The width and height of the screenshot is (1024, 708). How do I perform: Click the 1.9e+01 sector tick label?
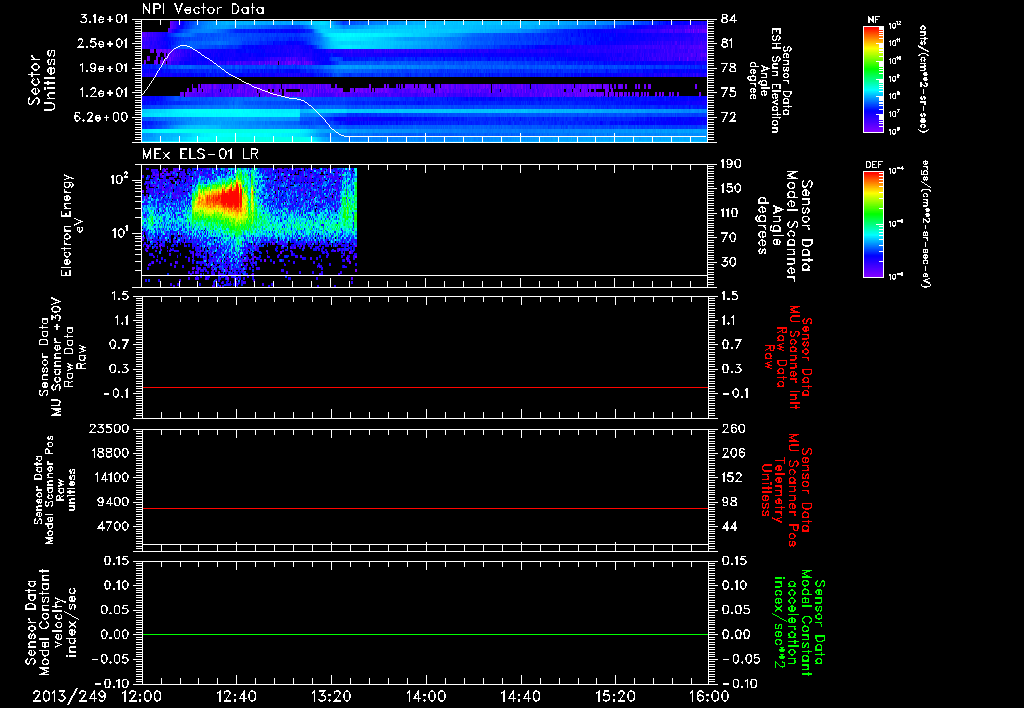click(104, 68)
